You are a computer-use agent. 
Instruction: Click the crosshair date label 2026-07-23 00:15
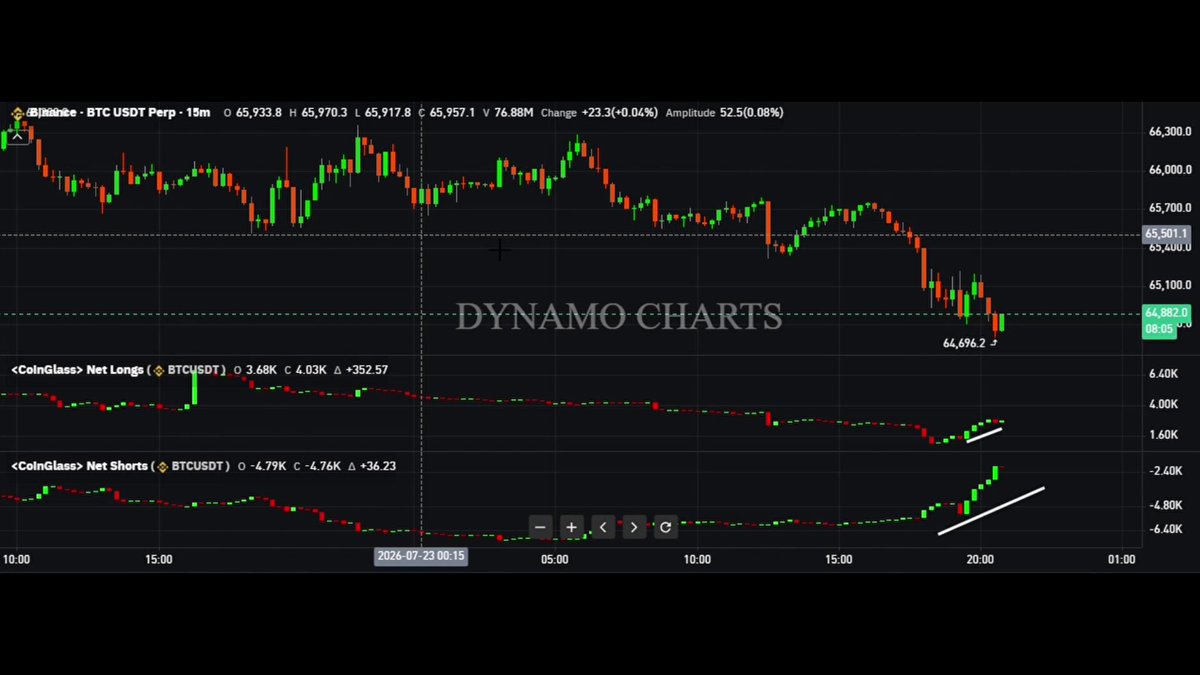[x=420, y=557]
